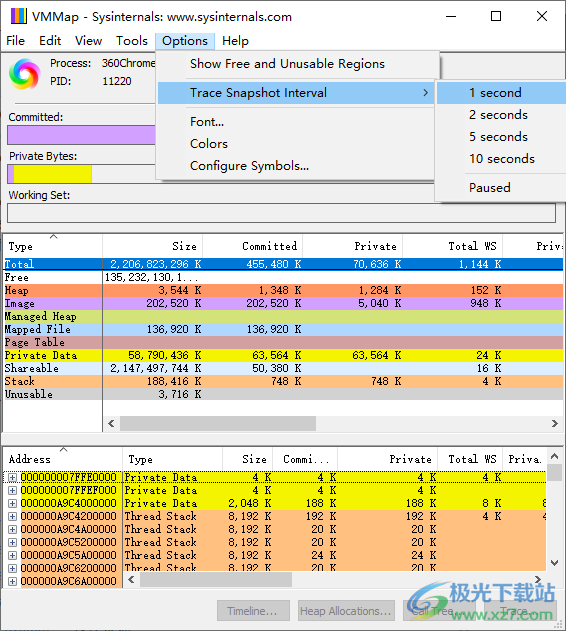Click details horizontal scrollbar thumb
The height and width of the screenshot is (631, 566).
pos(216,579)
